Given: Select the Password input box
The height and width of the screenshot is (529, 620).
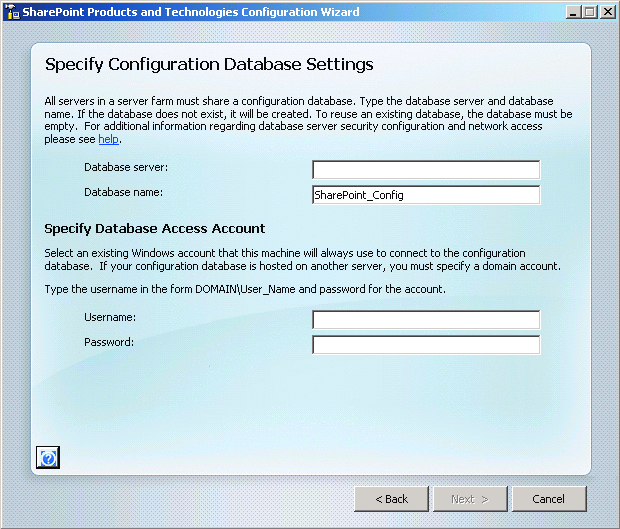Looking at the screenshot, I should point(426,345).
